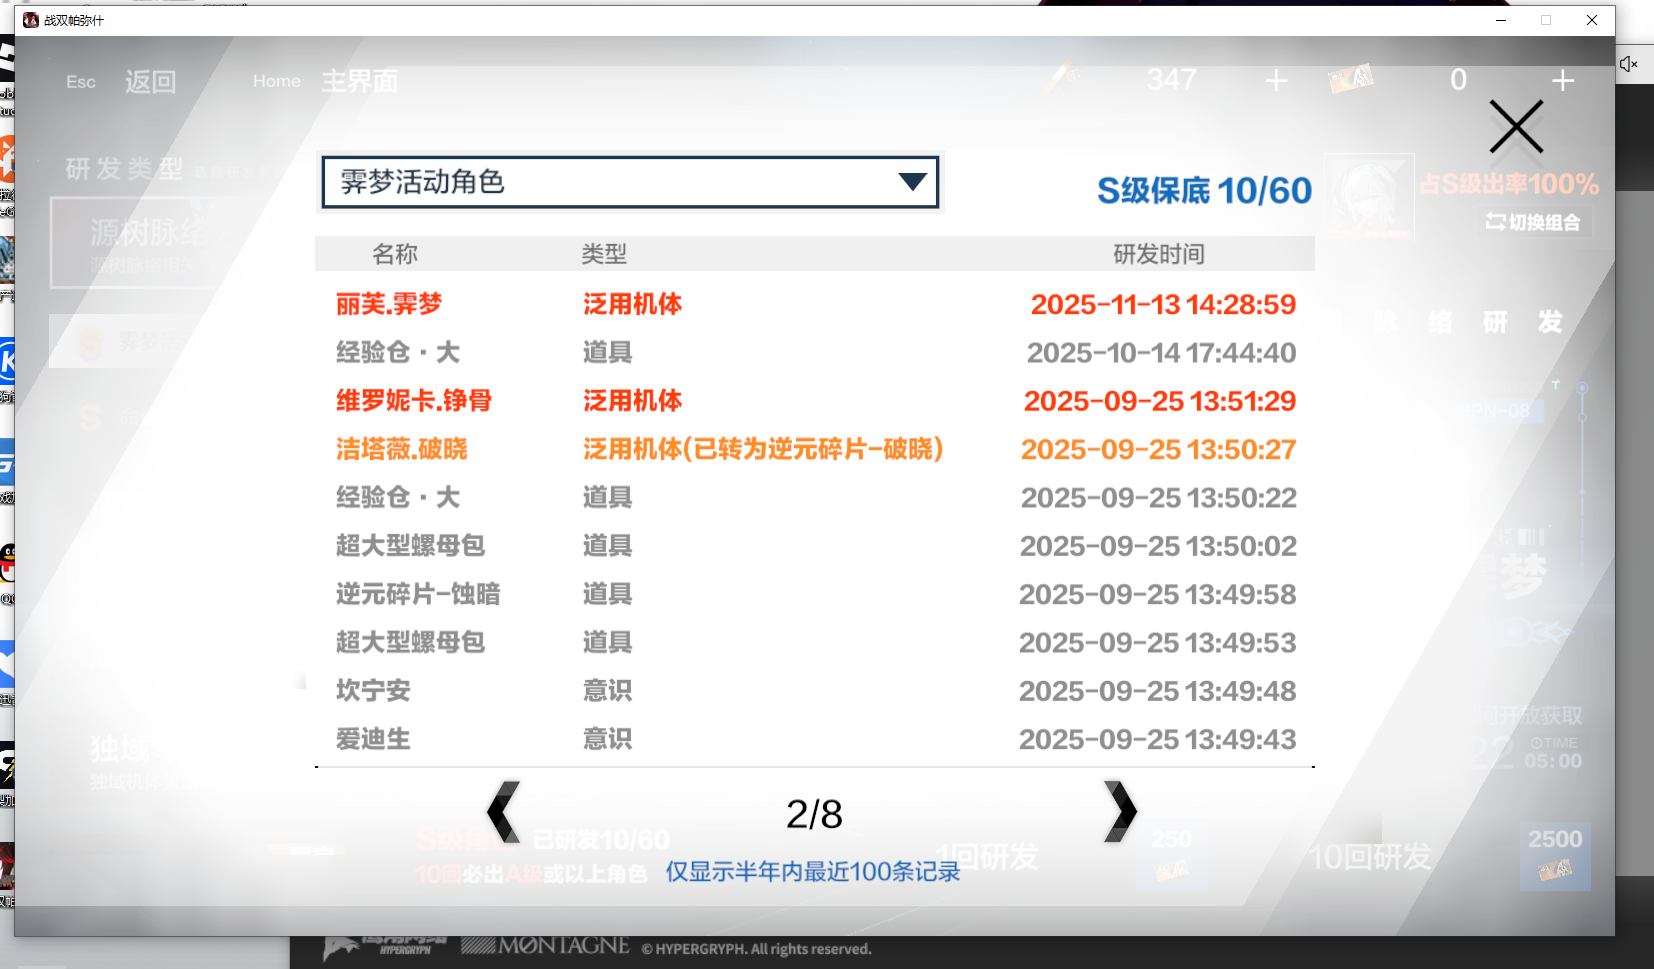Click the character portrait beside S级保底
Viewport: 1654px width, 969px height.
tap(1369, 197)
